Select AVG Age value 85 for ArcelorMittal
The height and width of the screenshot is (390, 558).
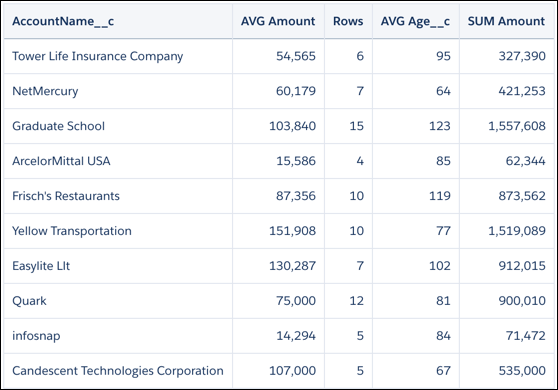[443, 161]
